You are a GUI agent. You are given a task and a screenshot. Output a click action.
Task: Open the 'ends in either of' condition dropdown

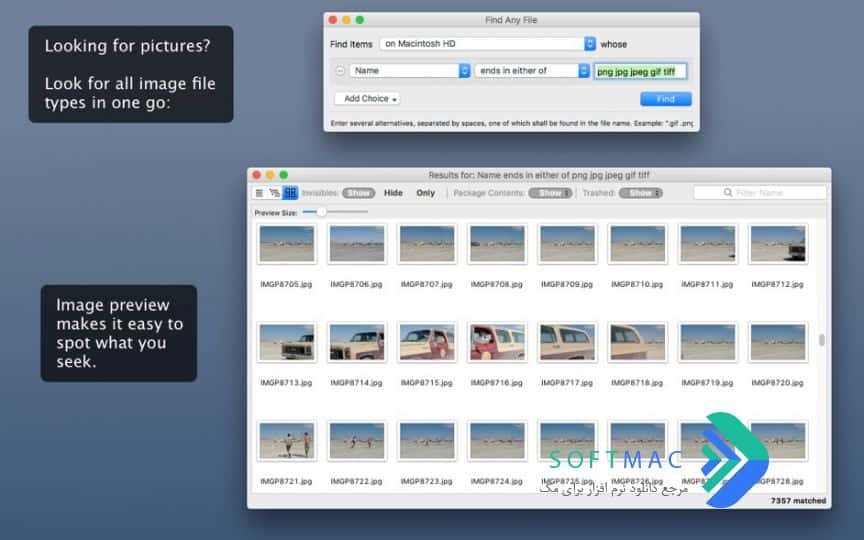[532, 71]
